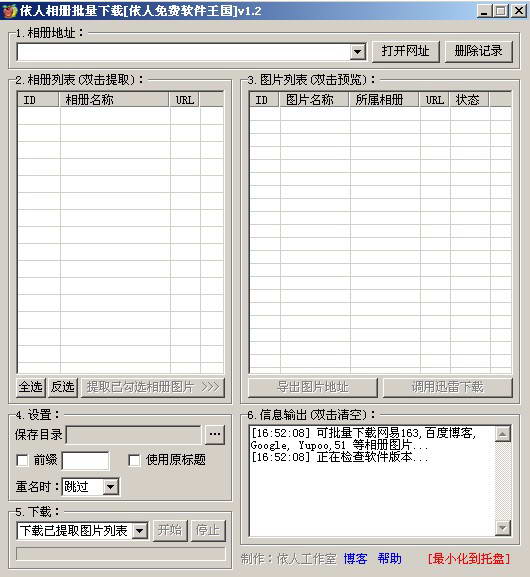The height and width of the screenshot is (577, 530).
Task: Click the 开始 download button
Action: click(170, 530)
